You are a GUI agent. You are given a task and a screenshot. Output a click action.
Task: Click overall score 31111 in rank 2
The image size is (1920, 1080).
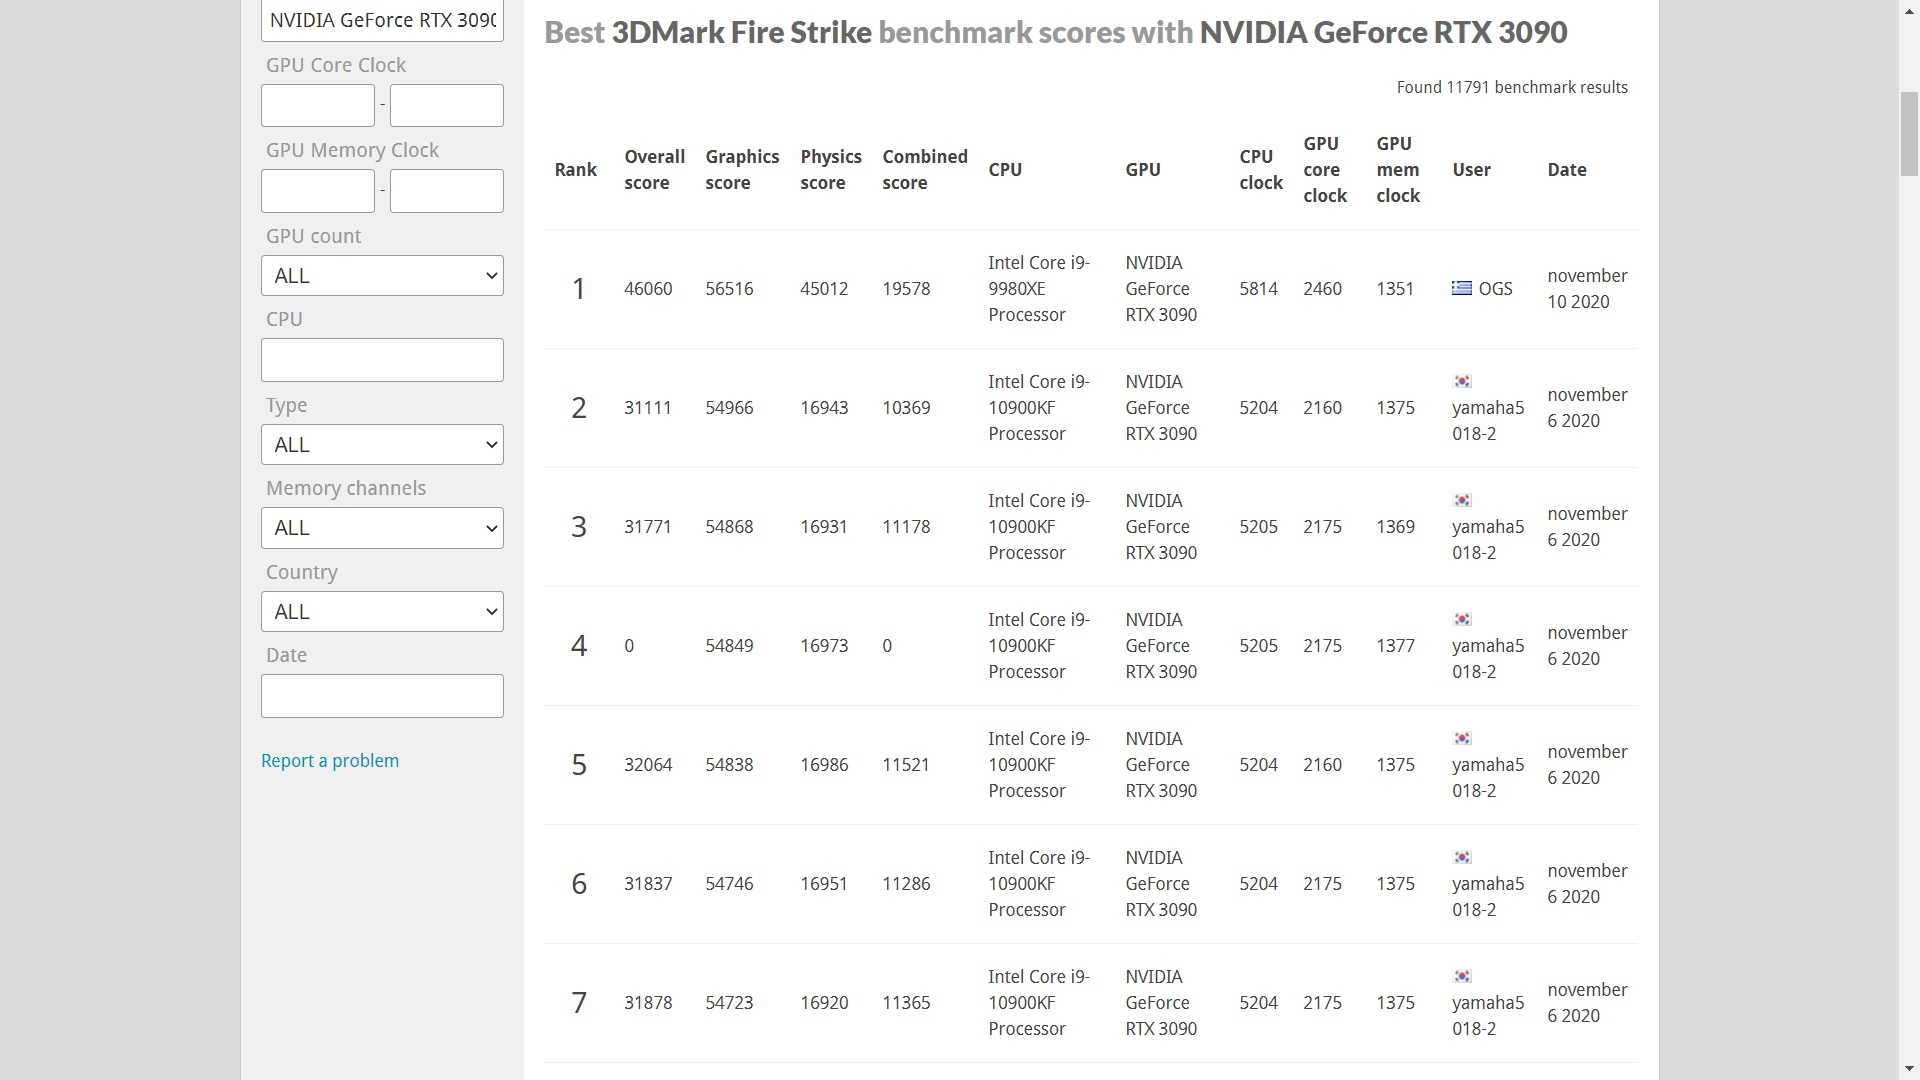[x=648, y=408]
